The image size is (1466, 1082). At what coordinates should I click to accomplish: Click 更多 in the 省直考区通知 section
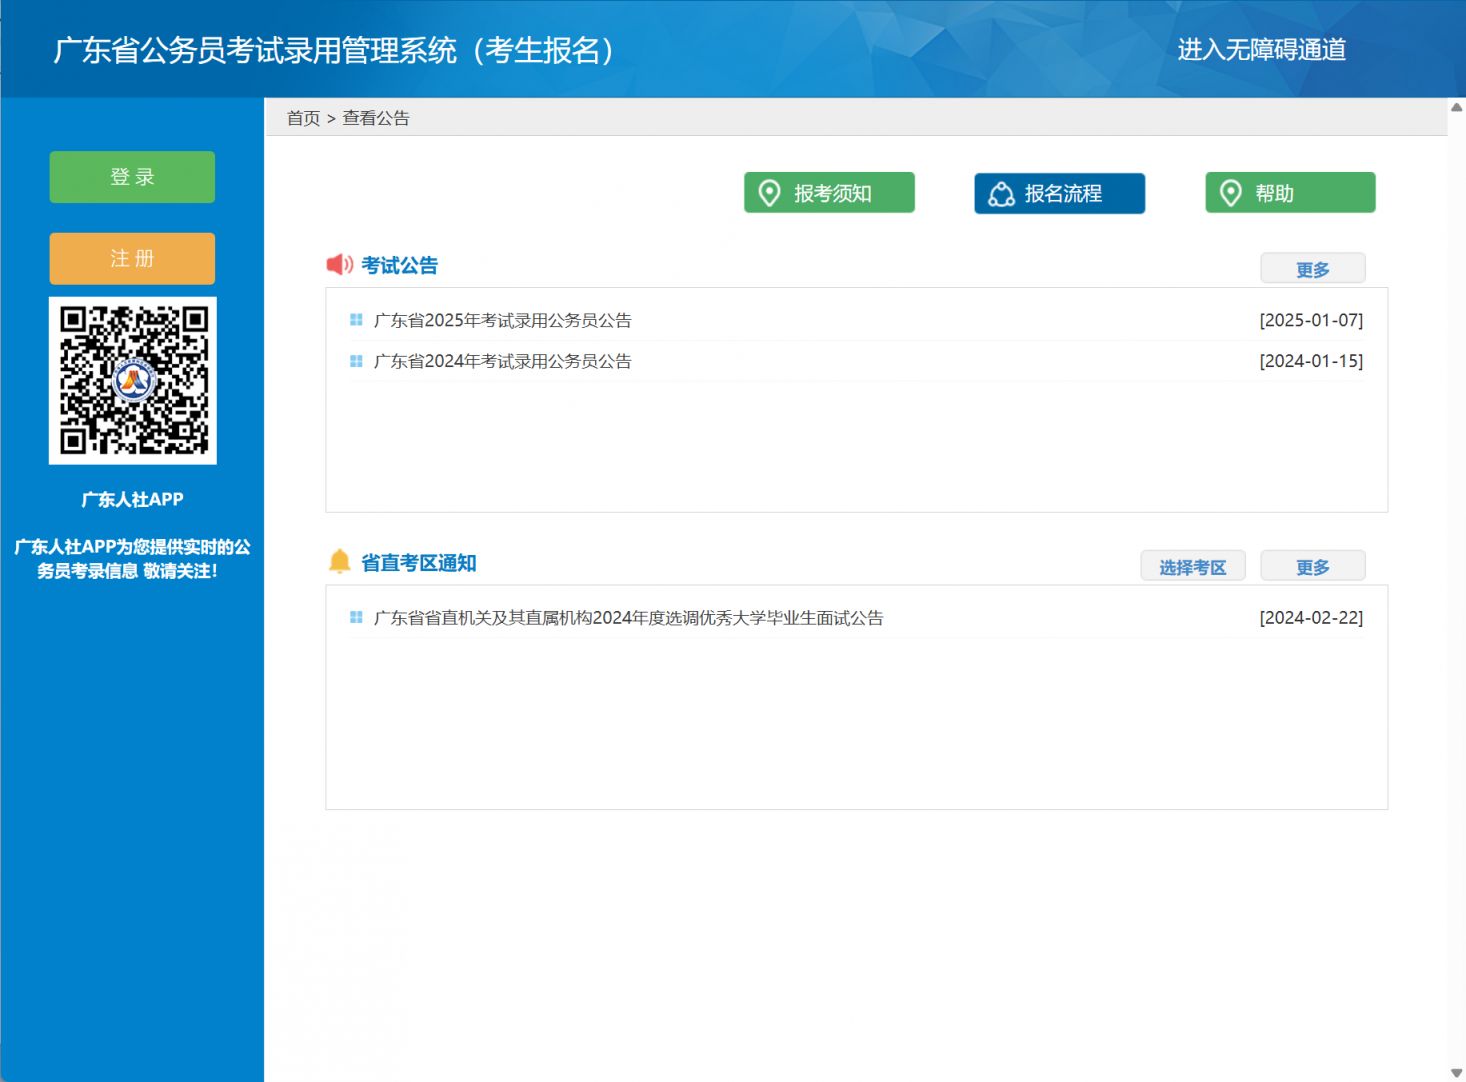pos(1312,566)
